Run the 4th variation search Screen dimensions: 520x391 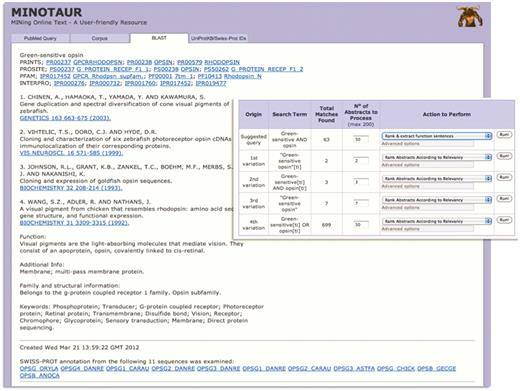coord(504,220)
